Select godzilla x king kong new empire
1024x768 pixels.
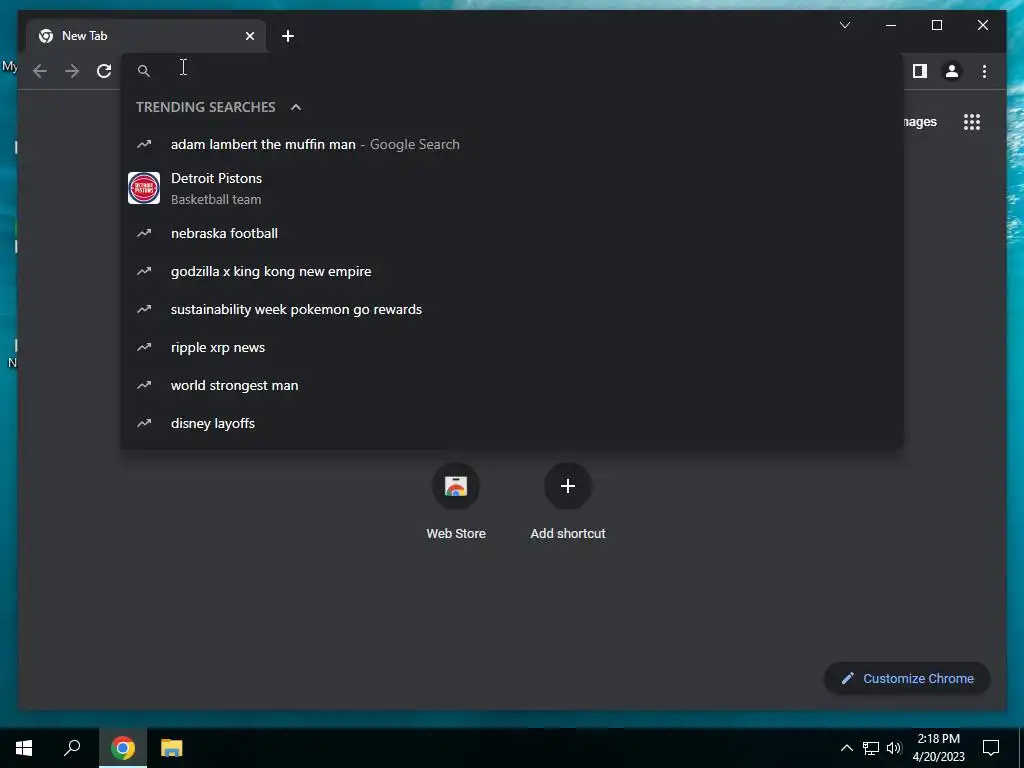512,271
